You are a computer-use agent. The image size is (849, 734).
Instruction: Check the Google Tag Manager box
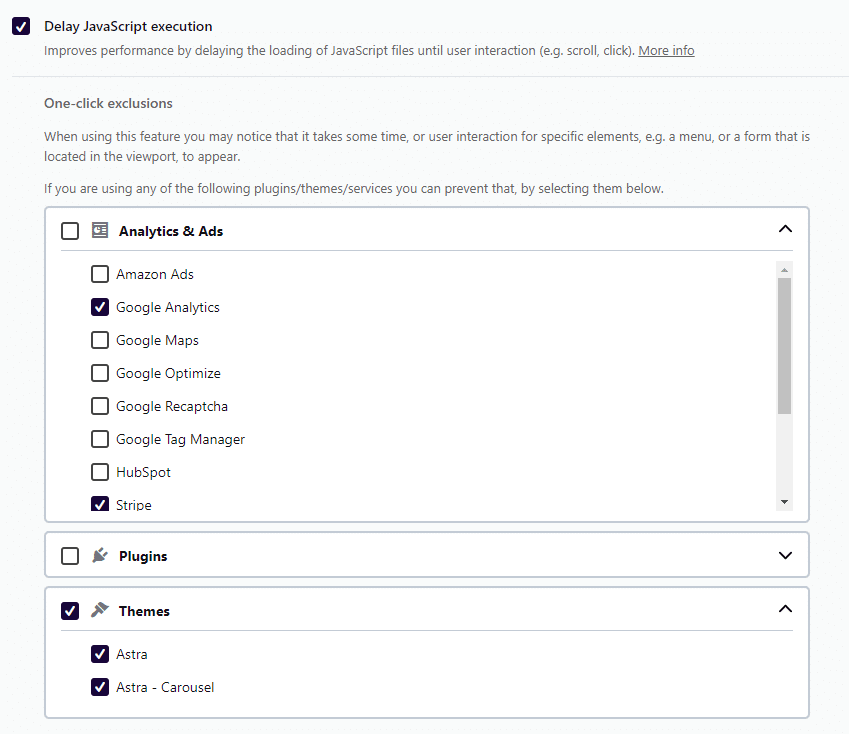click(100, 439)
